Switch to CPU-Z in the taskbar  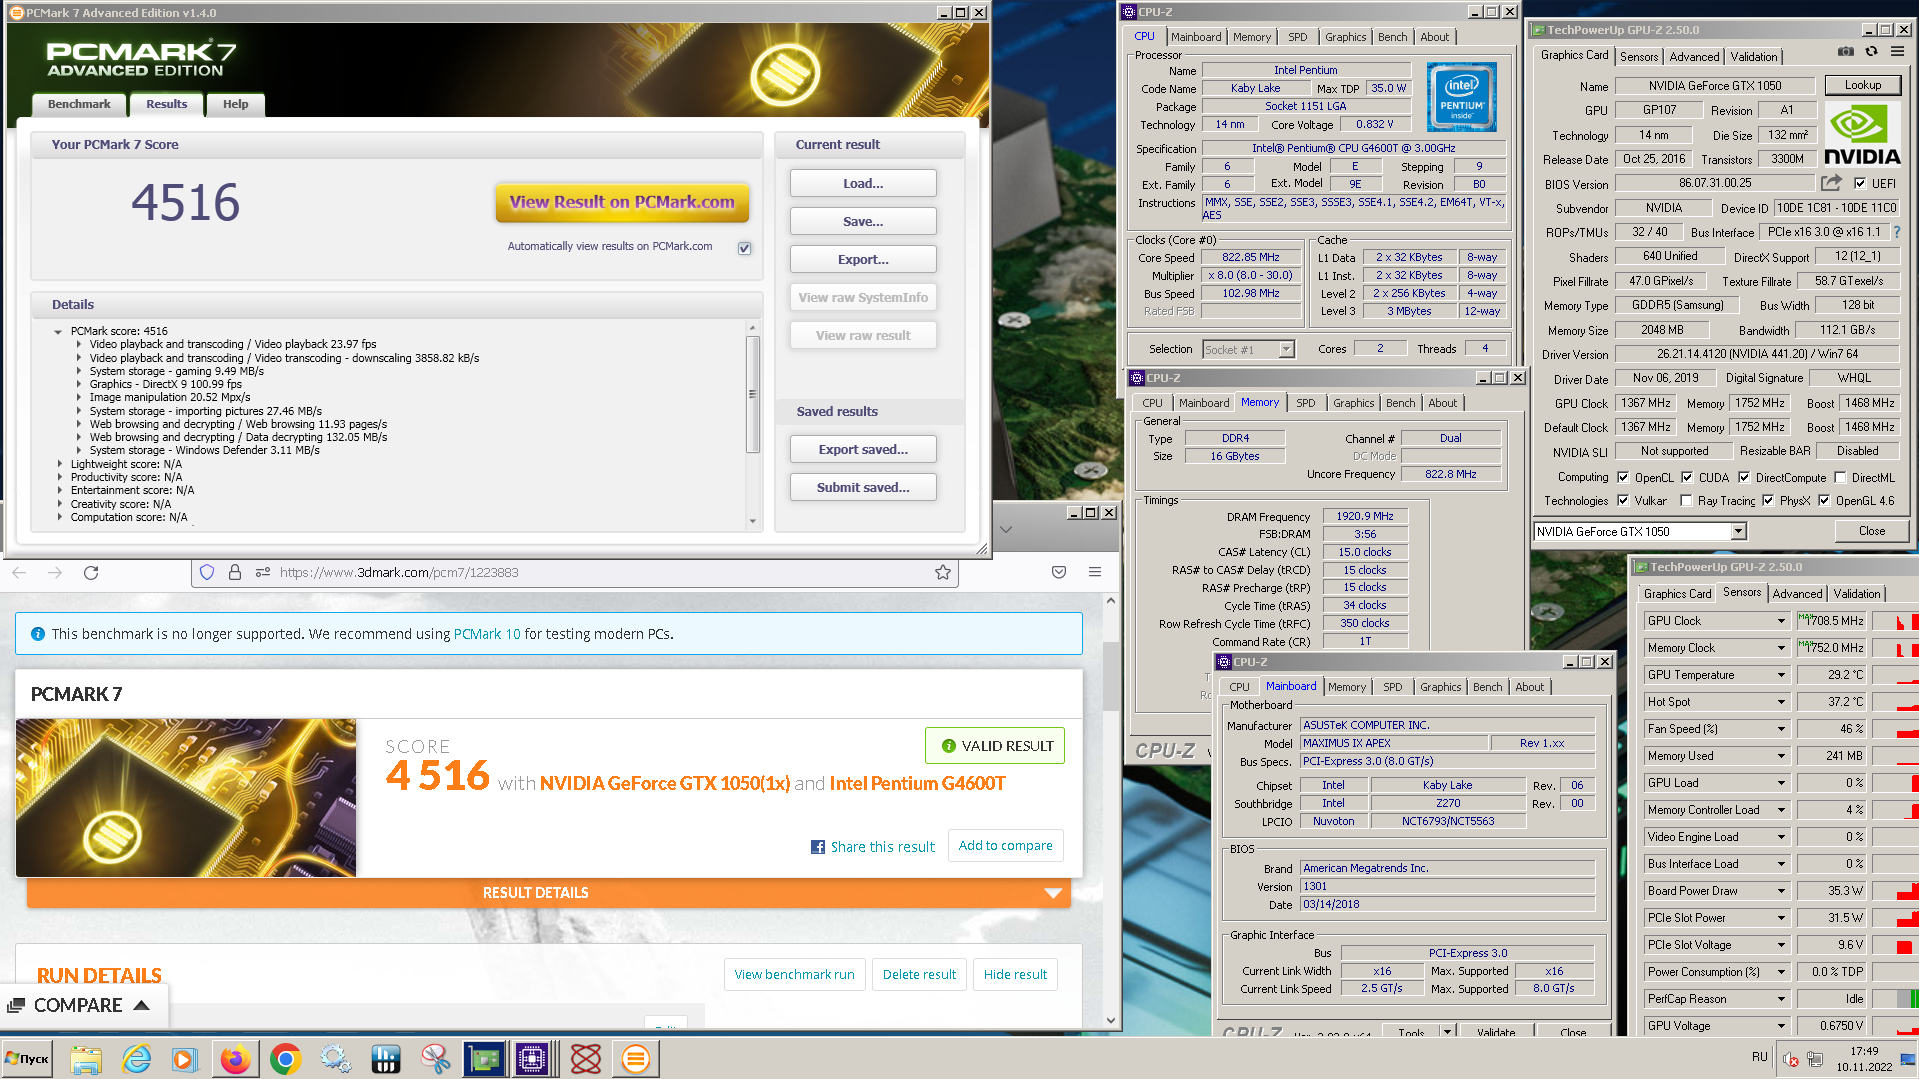coord(533,1059)
